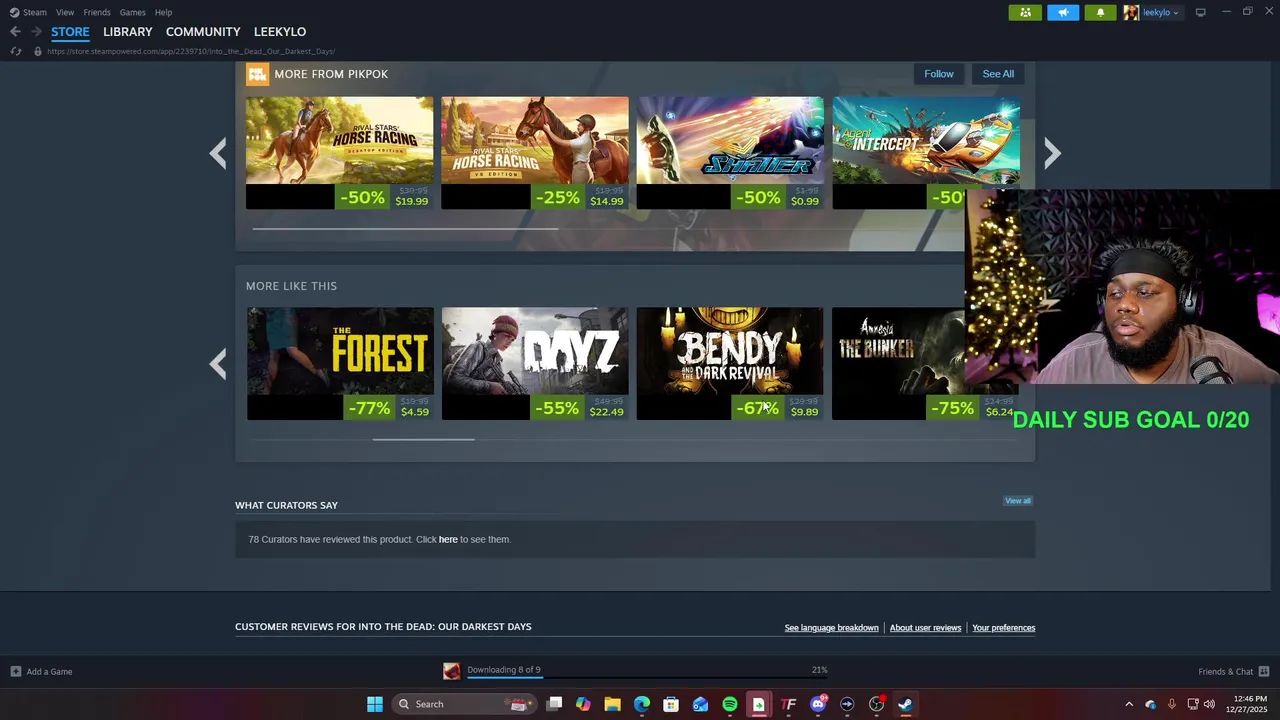Viewport: 1280px width, 720px height.
Task: Click See All PikPok games
Action: point(998,74)
